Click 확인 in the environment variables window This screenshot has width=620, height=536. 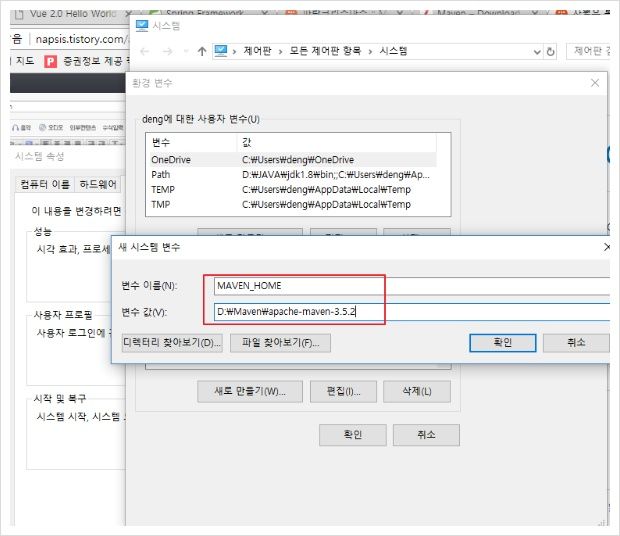pos(353,435)
